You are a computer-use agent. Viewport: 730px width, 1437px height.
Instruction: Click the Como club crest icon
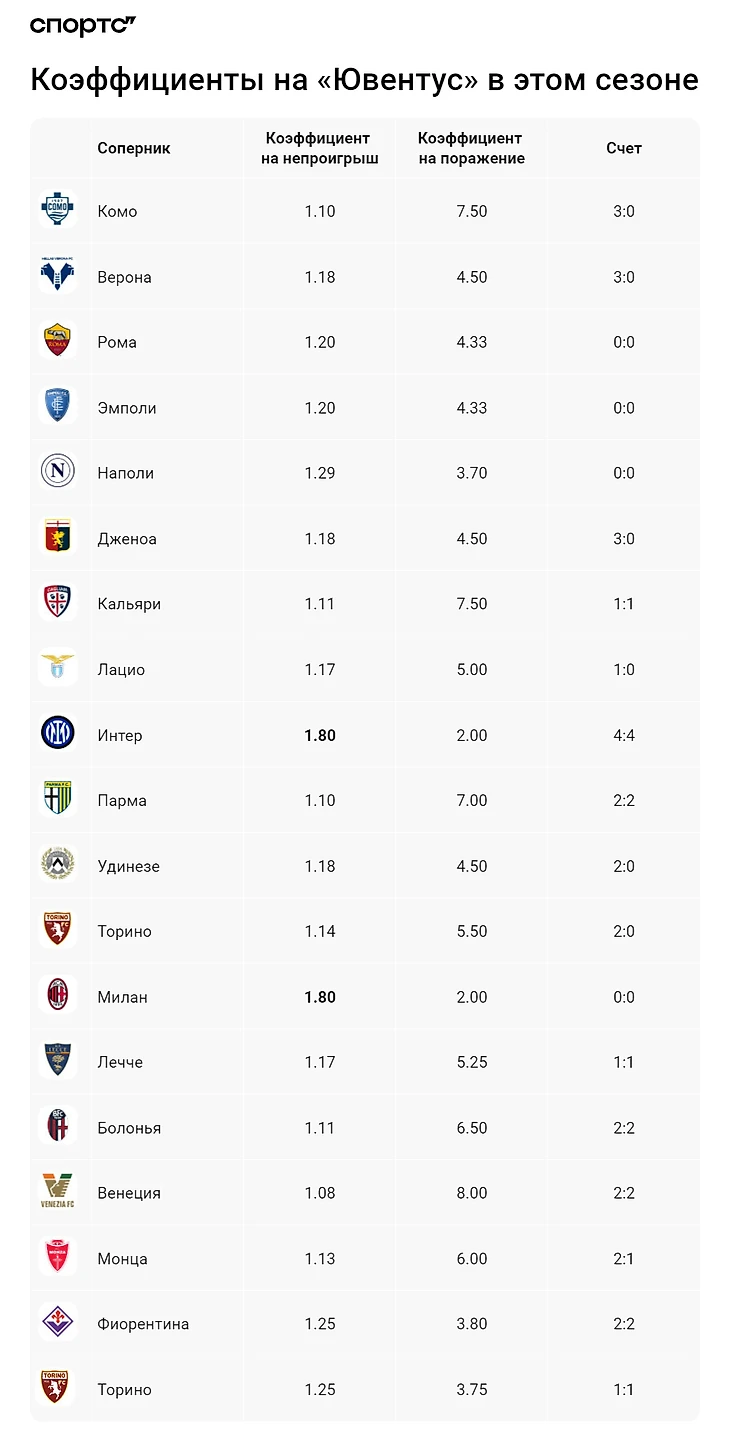[58, 211]
